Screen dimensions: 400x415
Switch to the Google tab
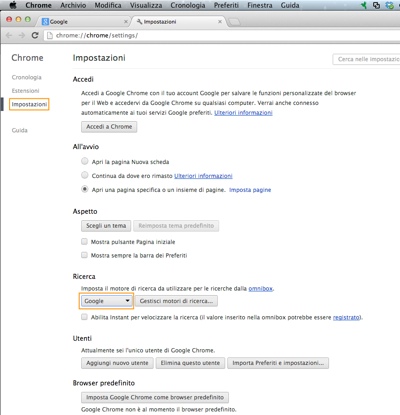(x=83, y=22)
